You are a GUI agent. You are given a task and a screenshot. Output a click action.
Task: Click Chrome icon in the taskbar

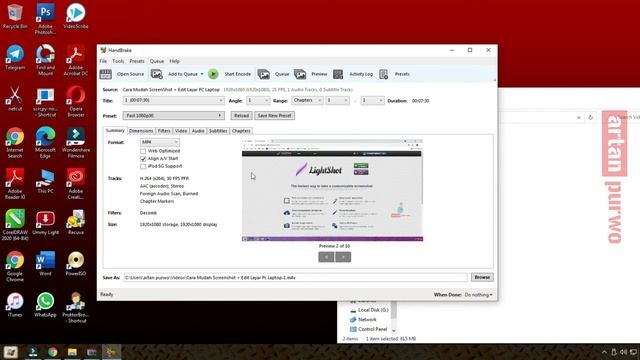(x=53, y=352)
